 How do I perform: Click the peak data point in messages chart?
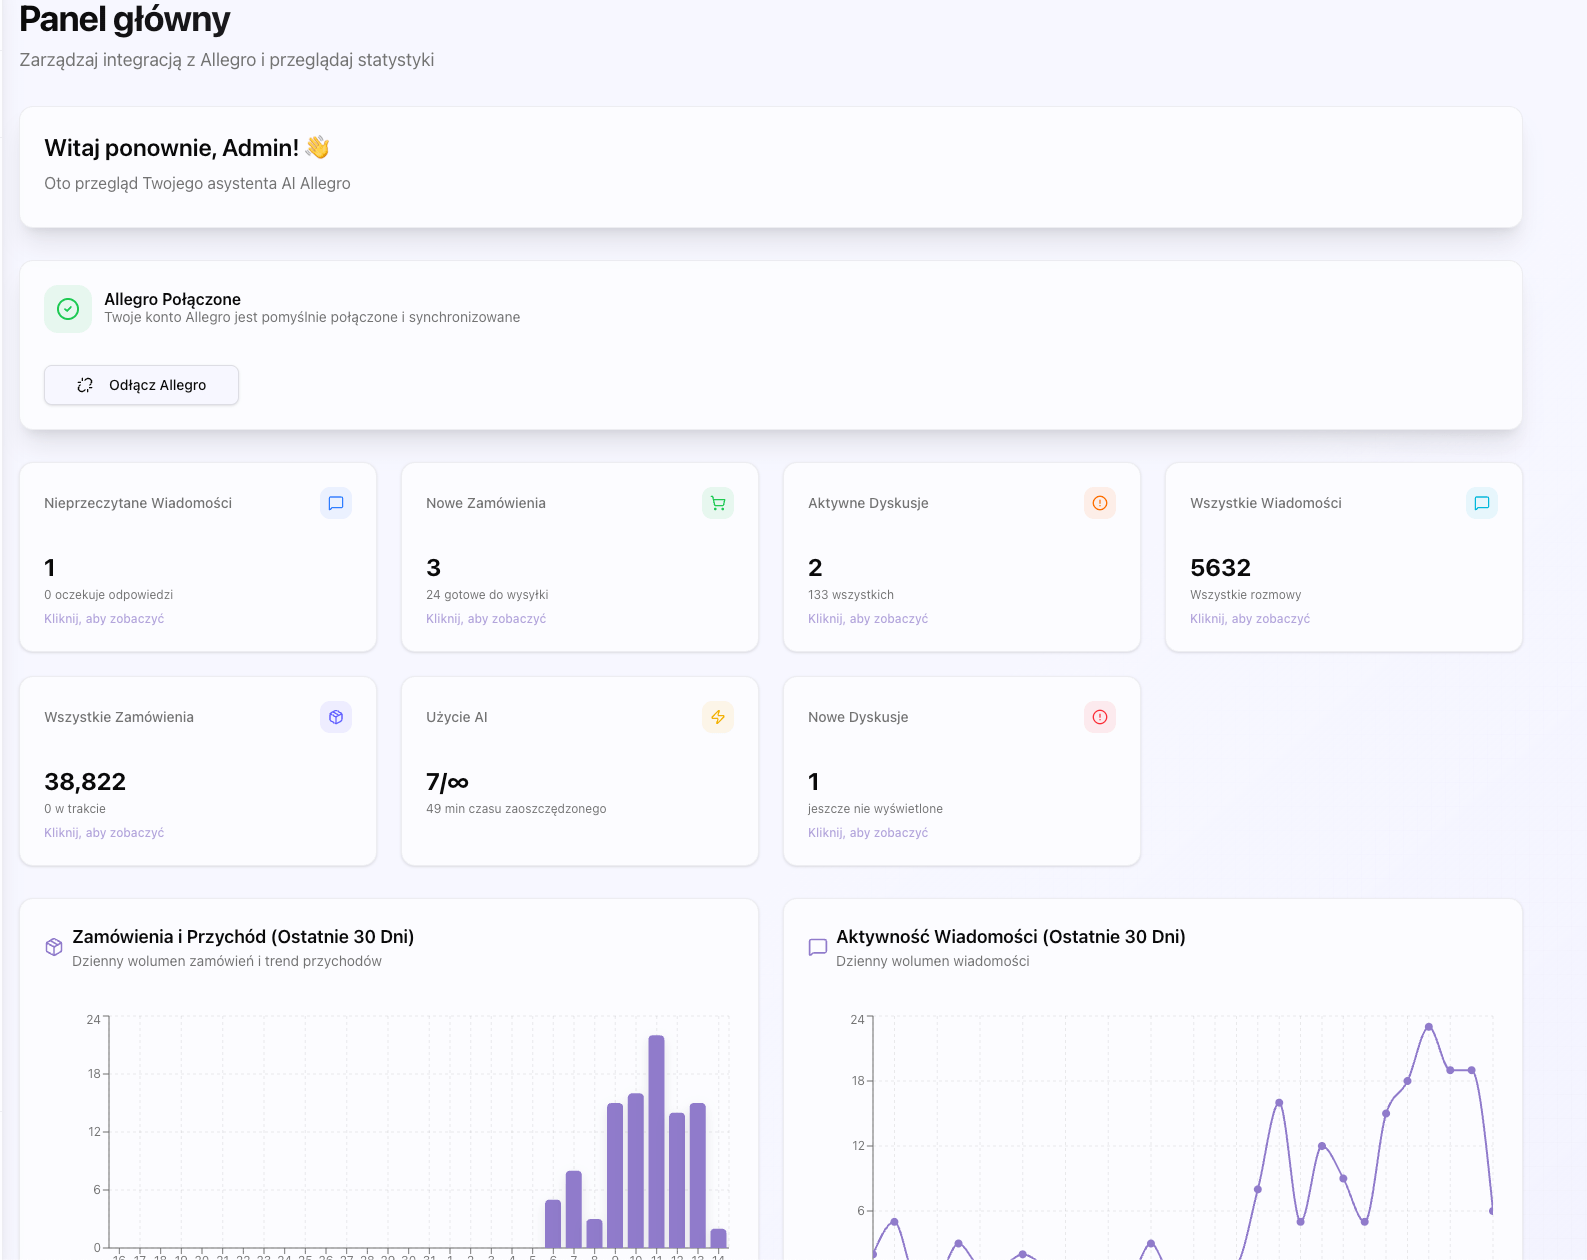coord(1429,1027)
